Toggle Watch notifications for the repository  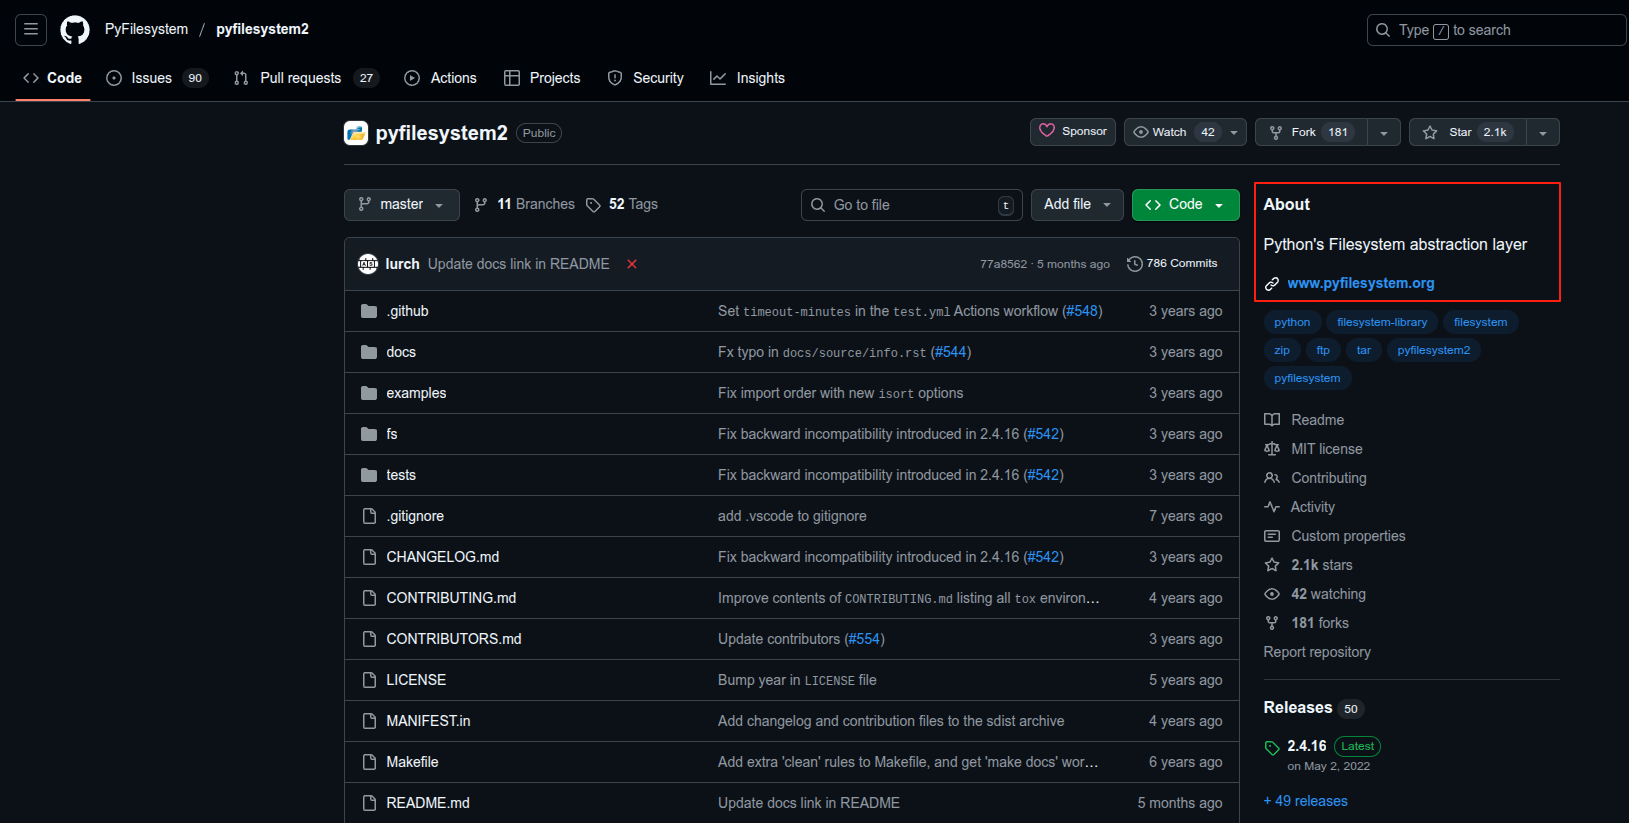(1185, 132)
